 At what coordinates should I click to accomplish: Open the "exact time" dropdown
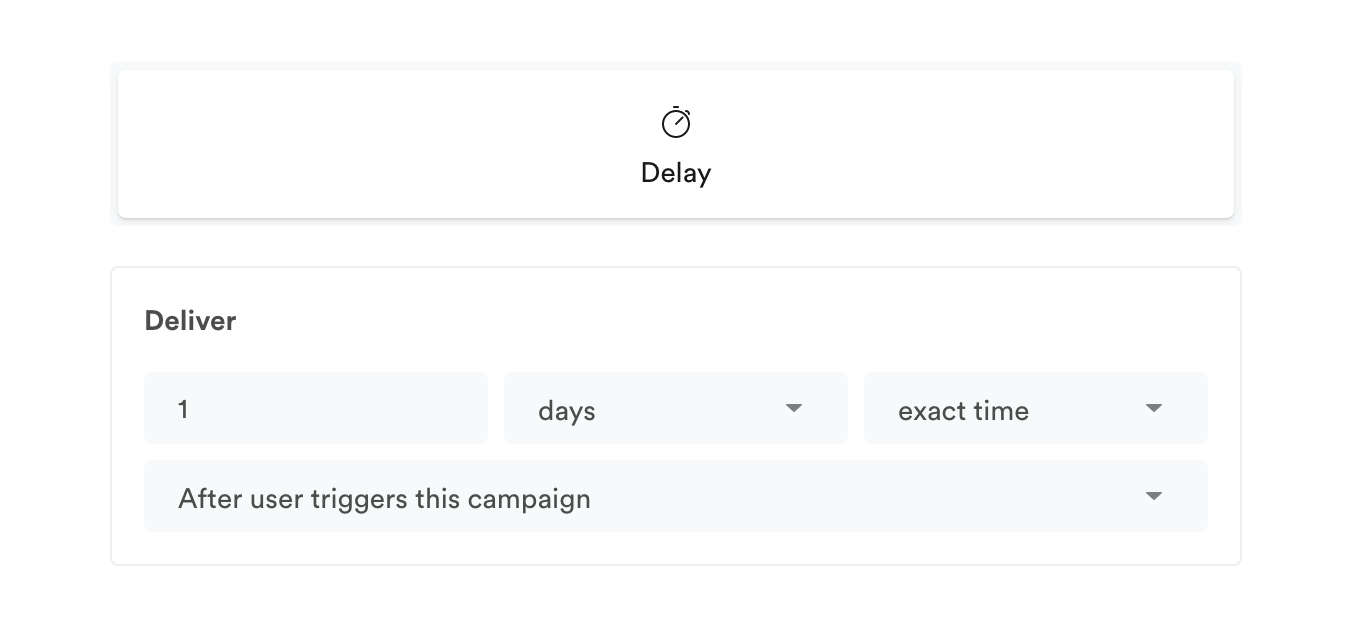(1036, 408)
